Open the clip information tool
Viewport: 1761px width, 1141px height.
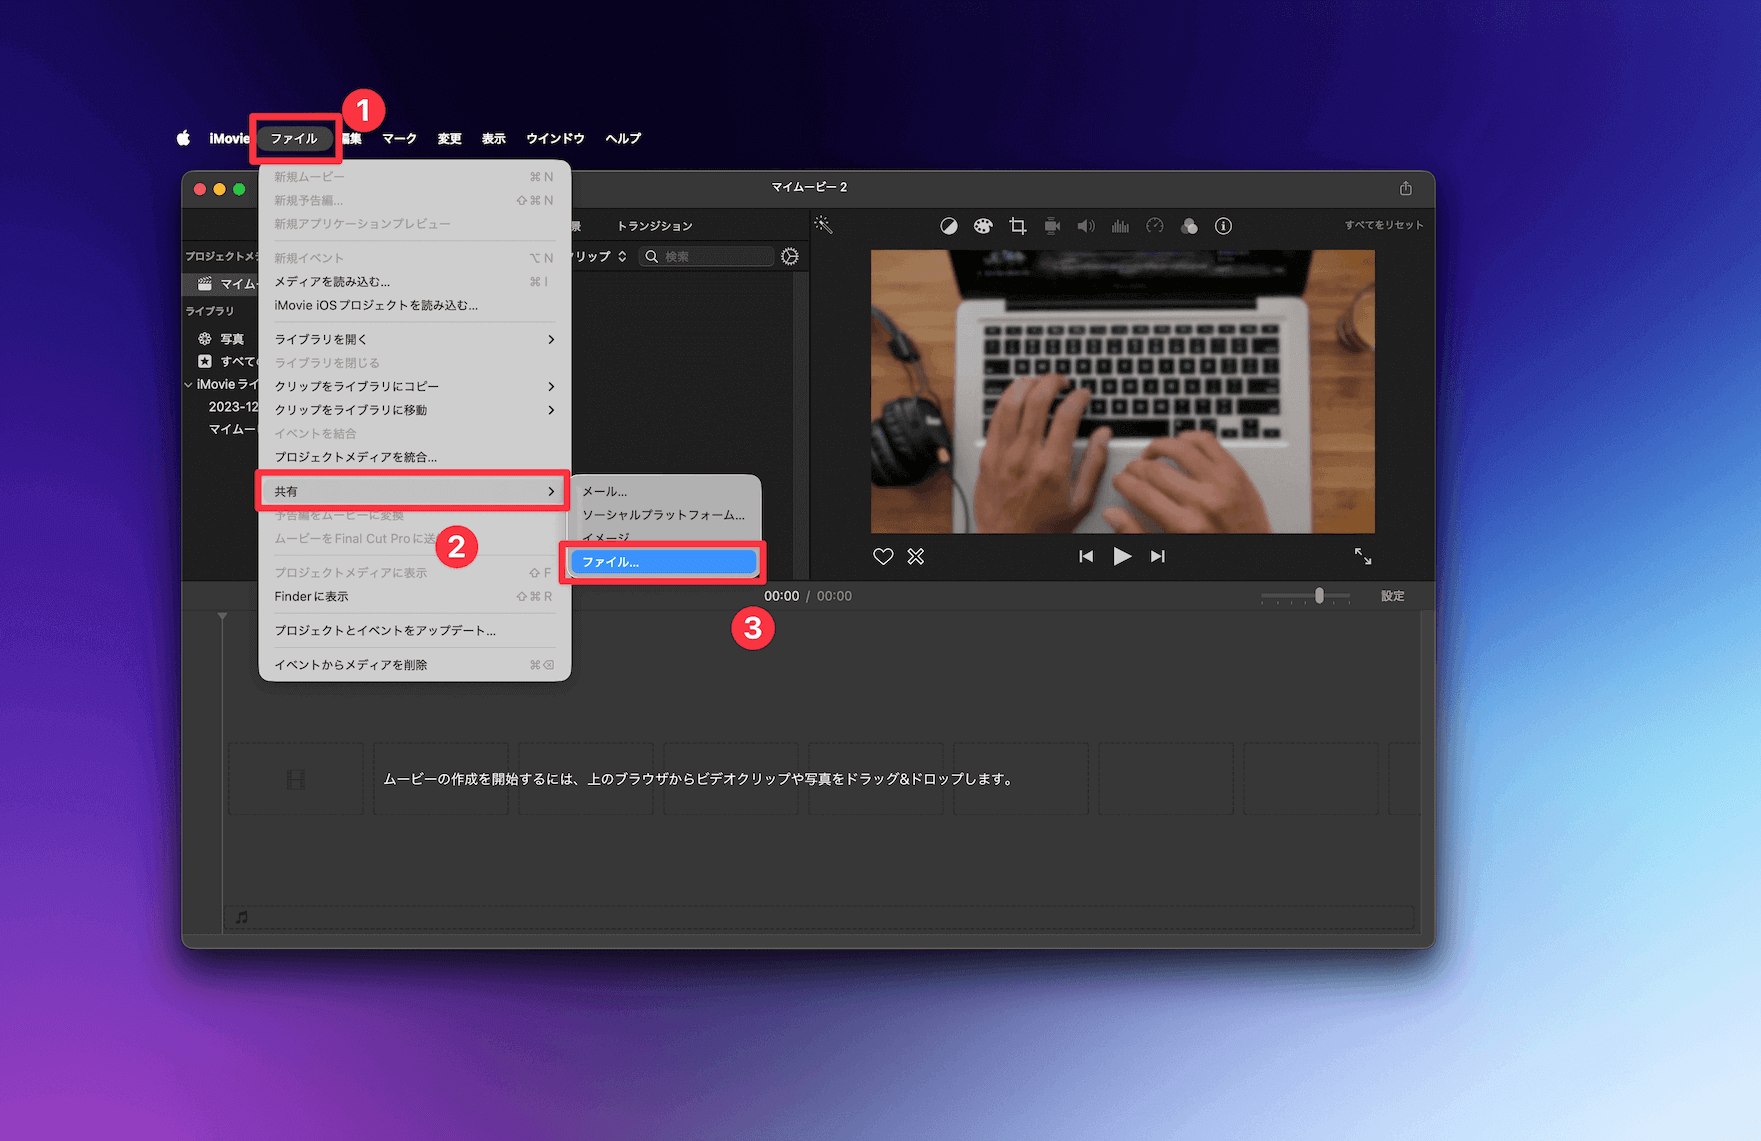(1223, 226)
